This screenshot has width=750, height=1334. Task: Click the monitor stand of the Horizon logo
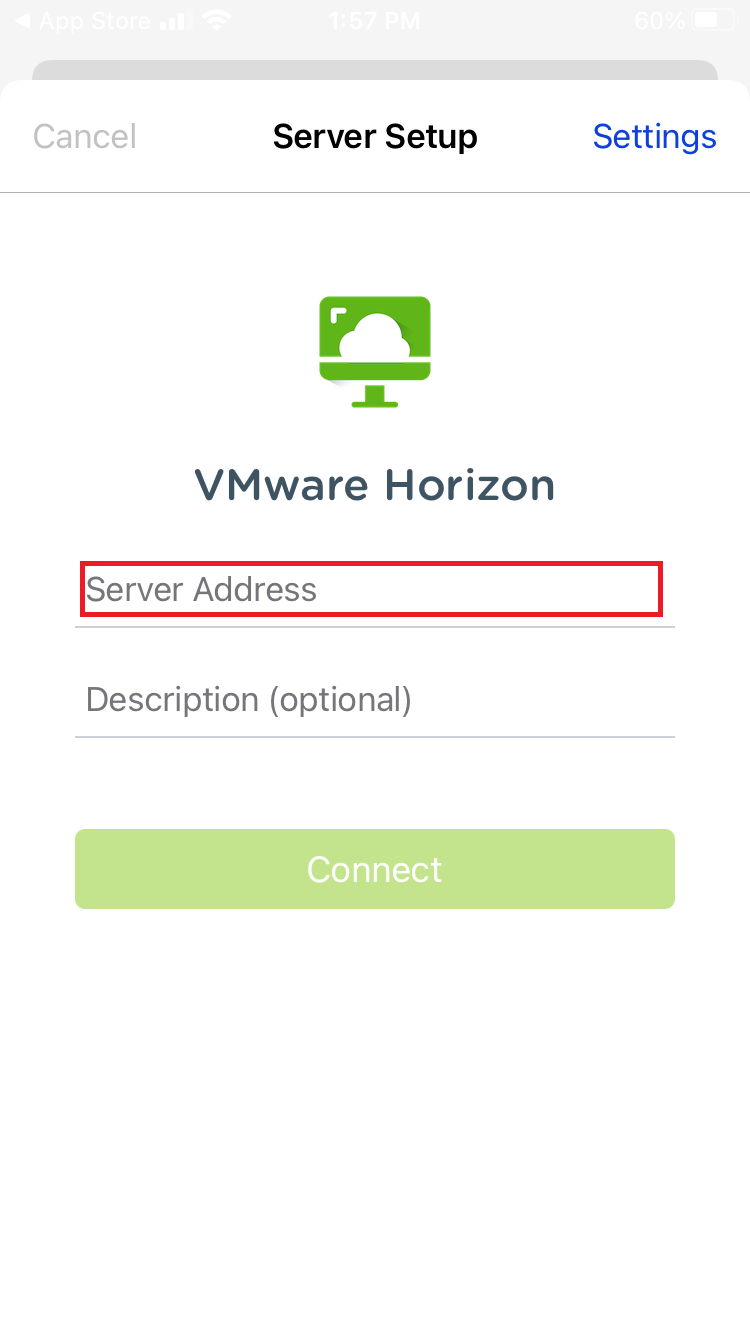click(x=375, y=395)
